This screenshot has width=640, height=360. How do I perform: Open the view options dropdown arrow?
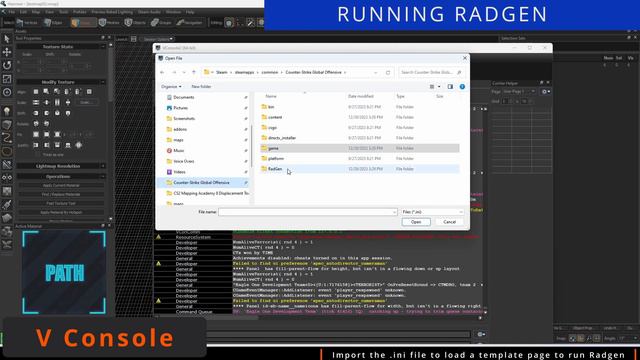point(440,87)
